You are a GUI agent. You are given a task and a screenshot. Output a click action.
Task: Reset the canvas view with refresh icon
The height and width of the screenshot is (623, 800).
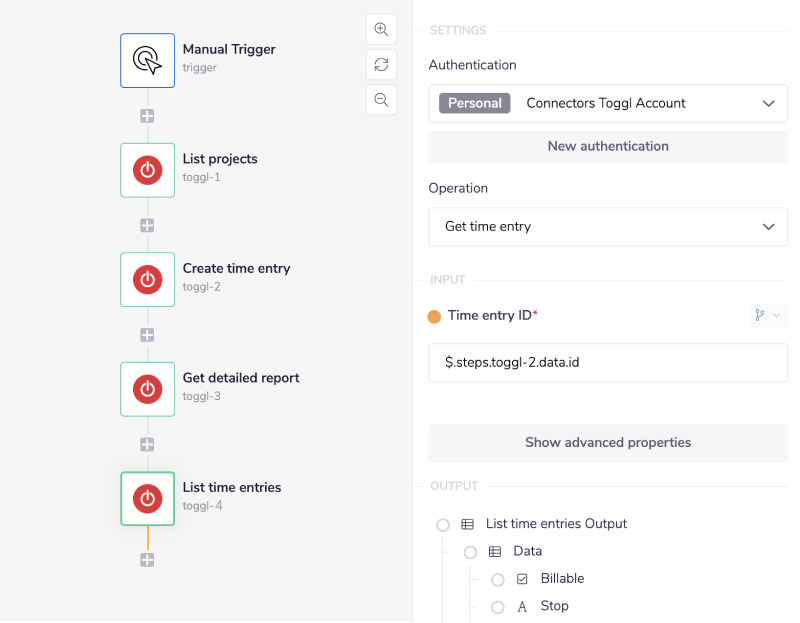[381, 64]
